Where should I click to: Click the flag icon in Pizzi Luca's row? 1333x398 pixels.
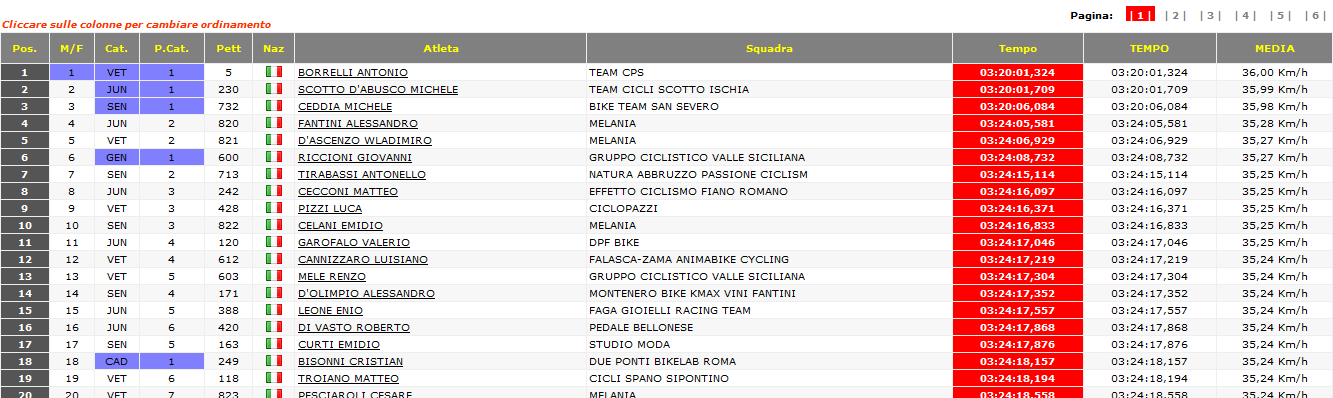274,208
